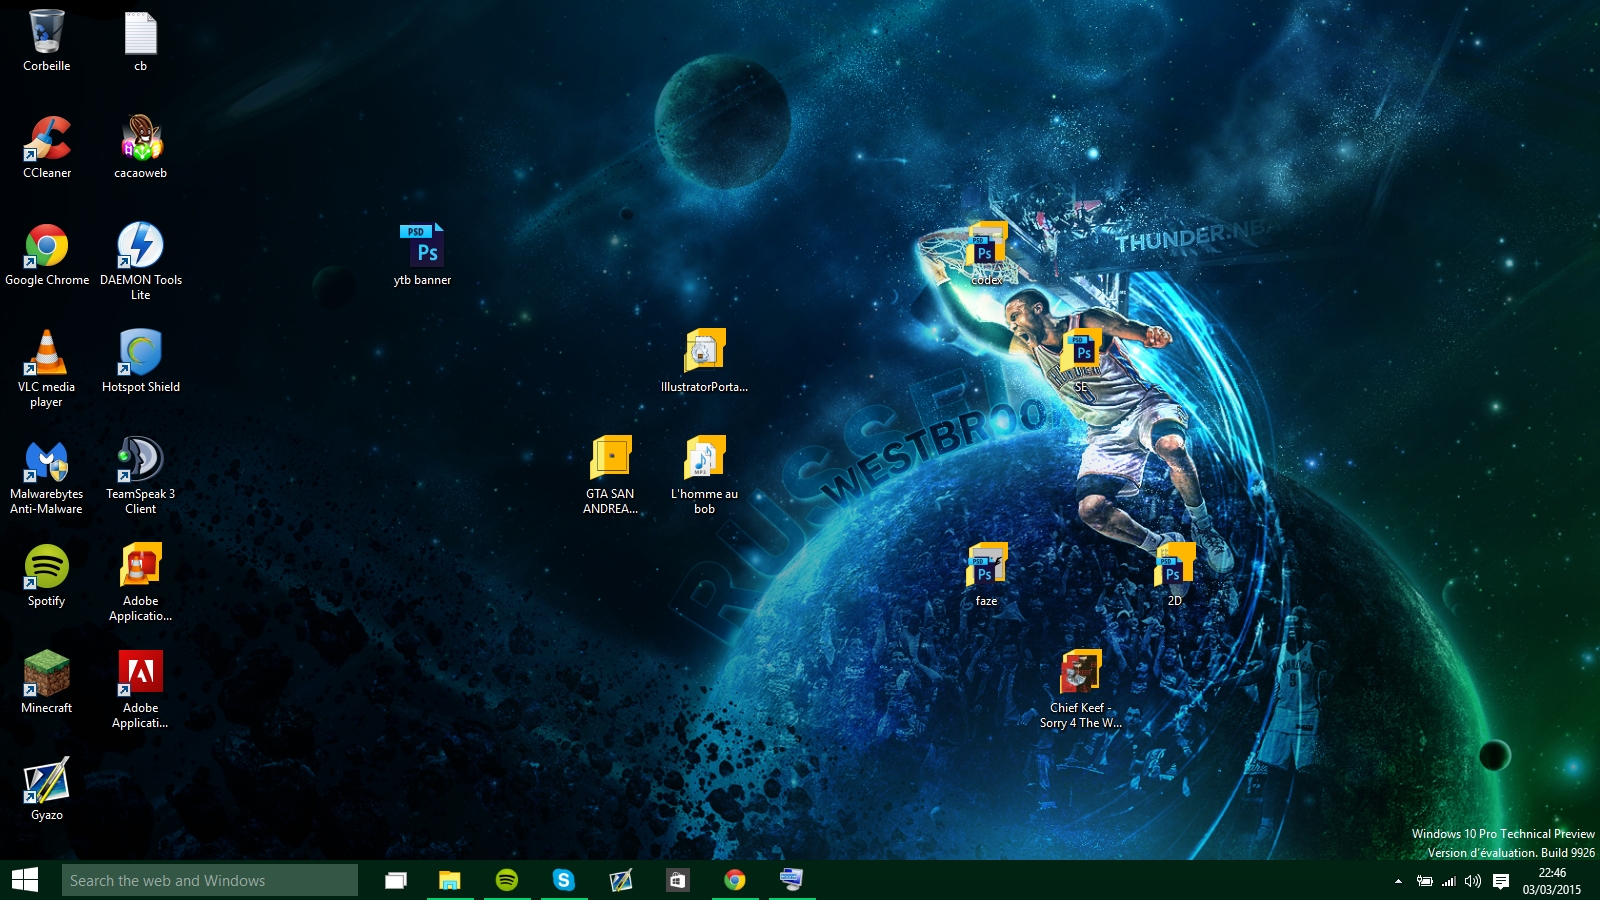Open the Corbeille recycle bin icon

(x=46, y=42)
